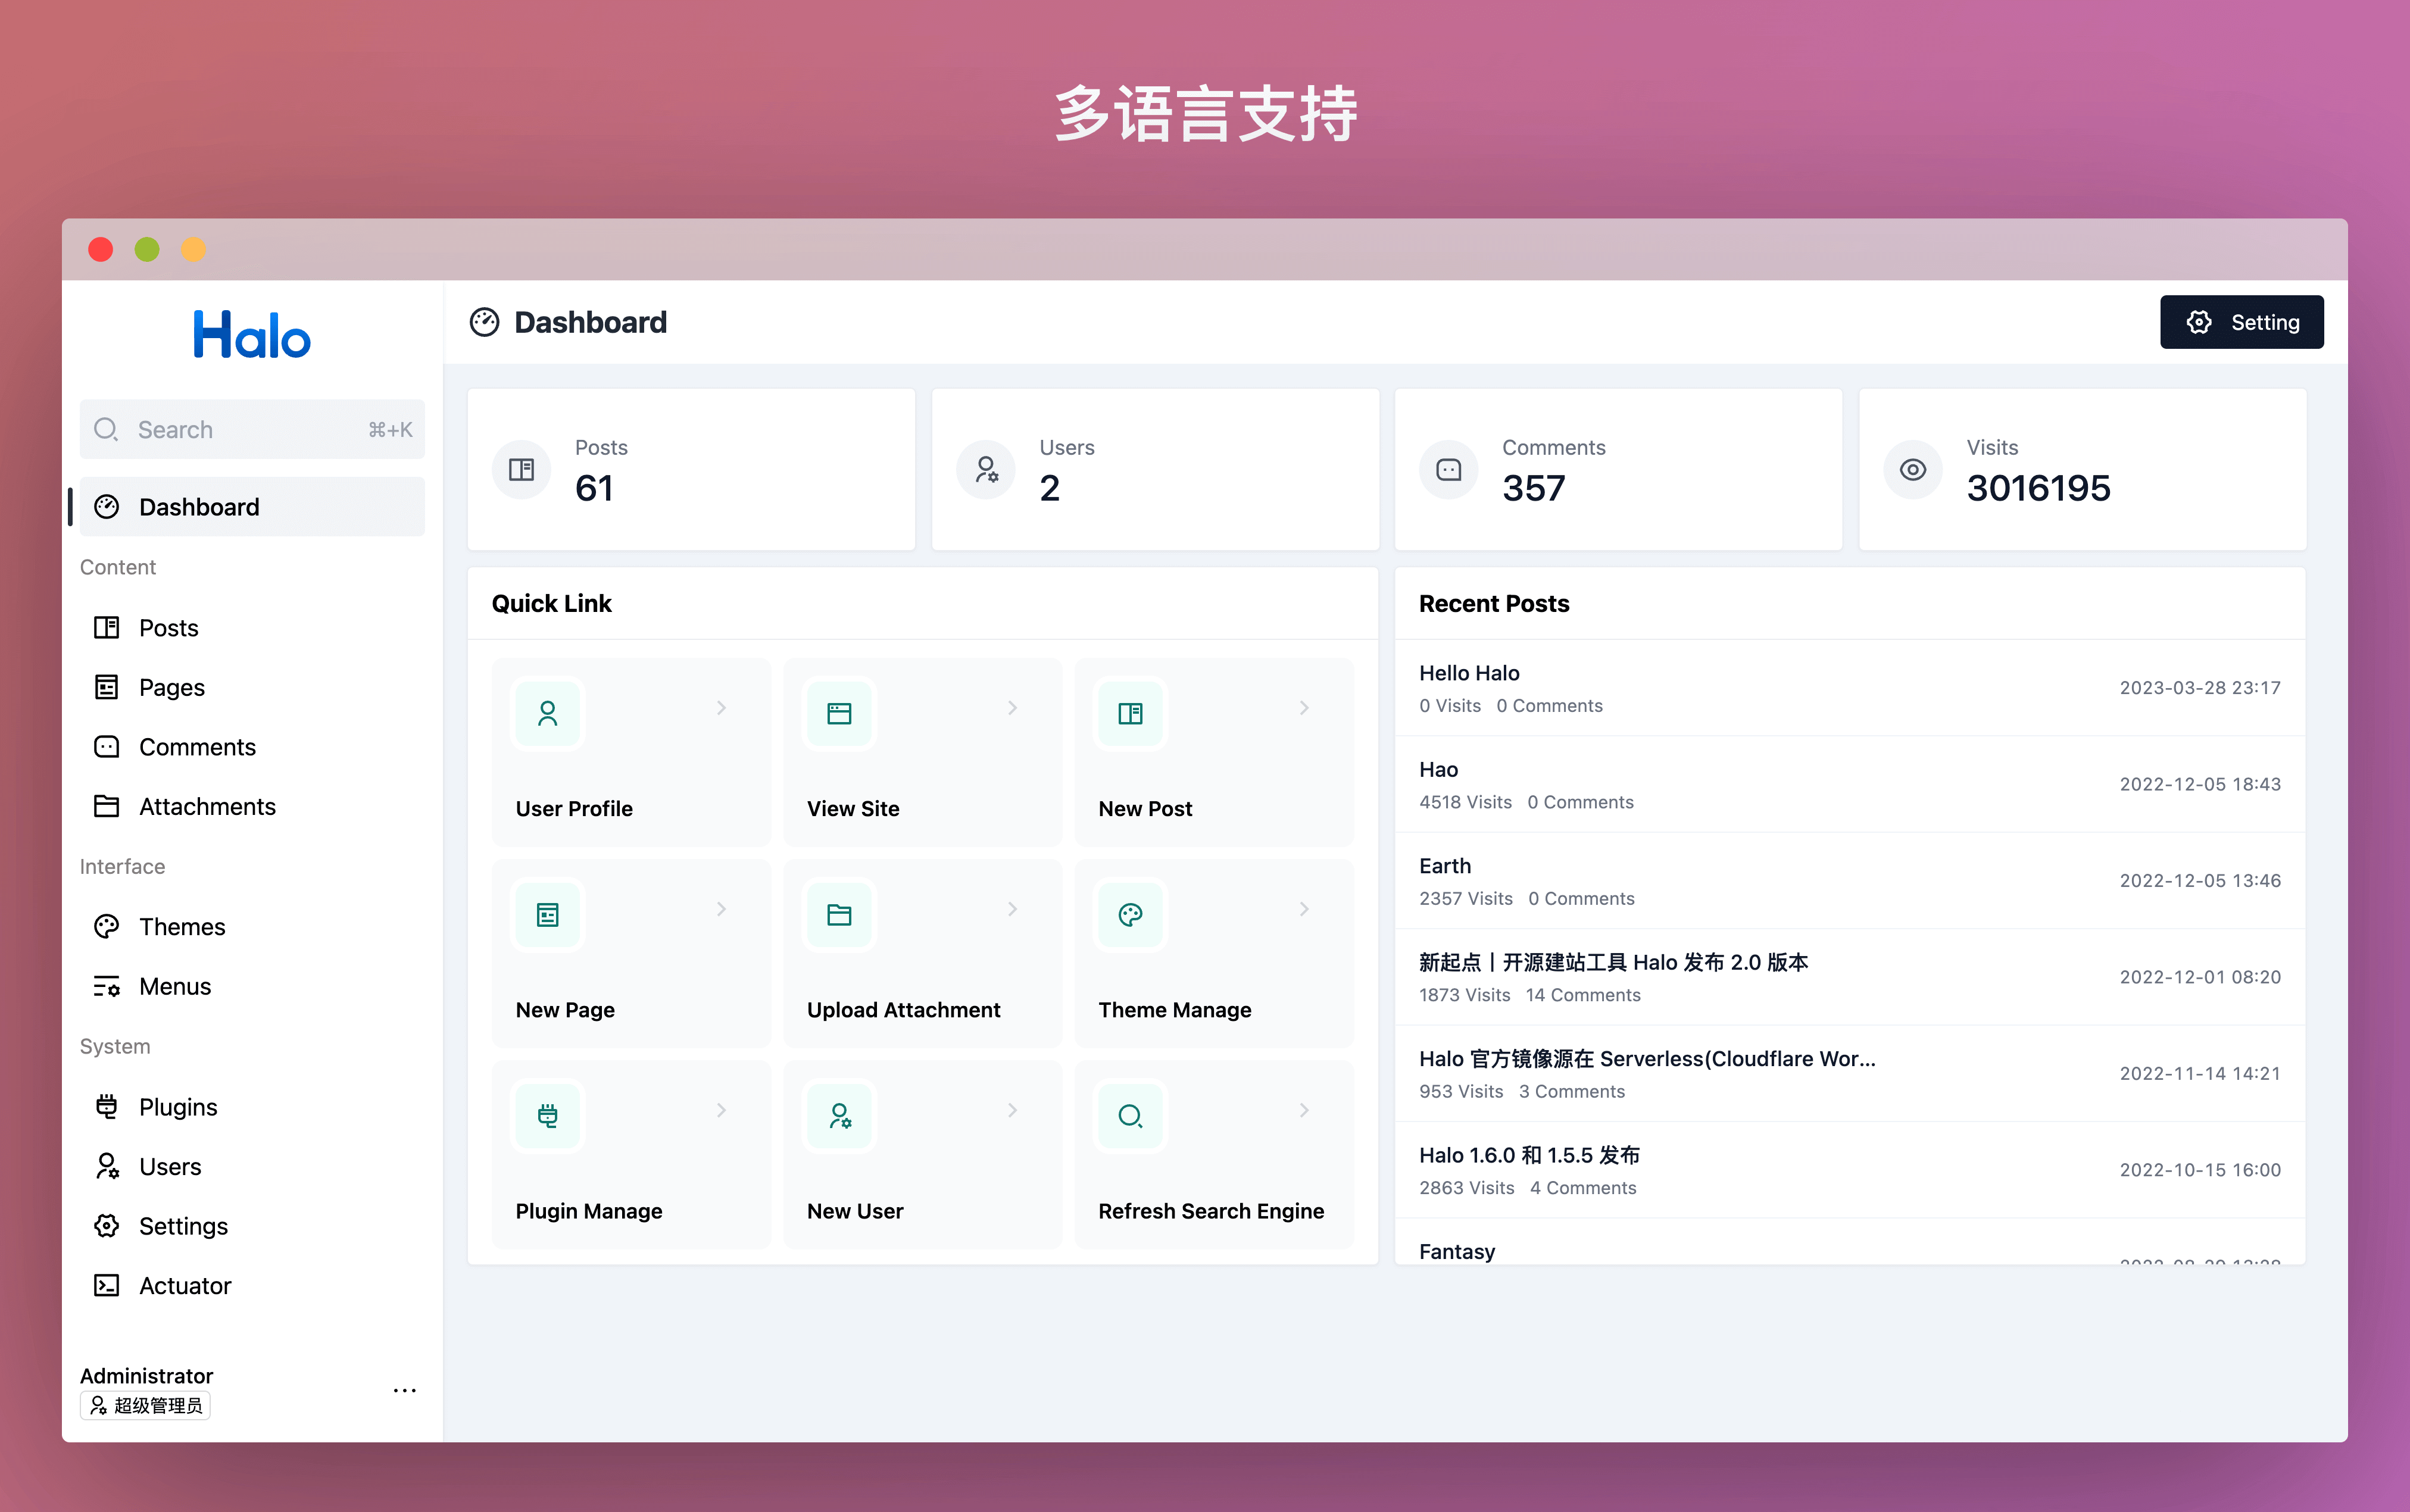Click the Halo logo
Viewport: 2410px width, 1512px height.
(252, 335)
